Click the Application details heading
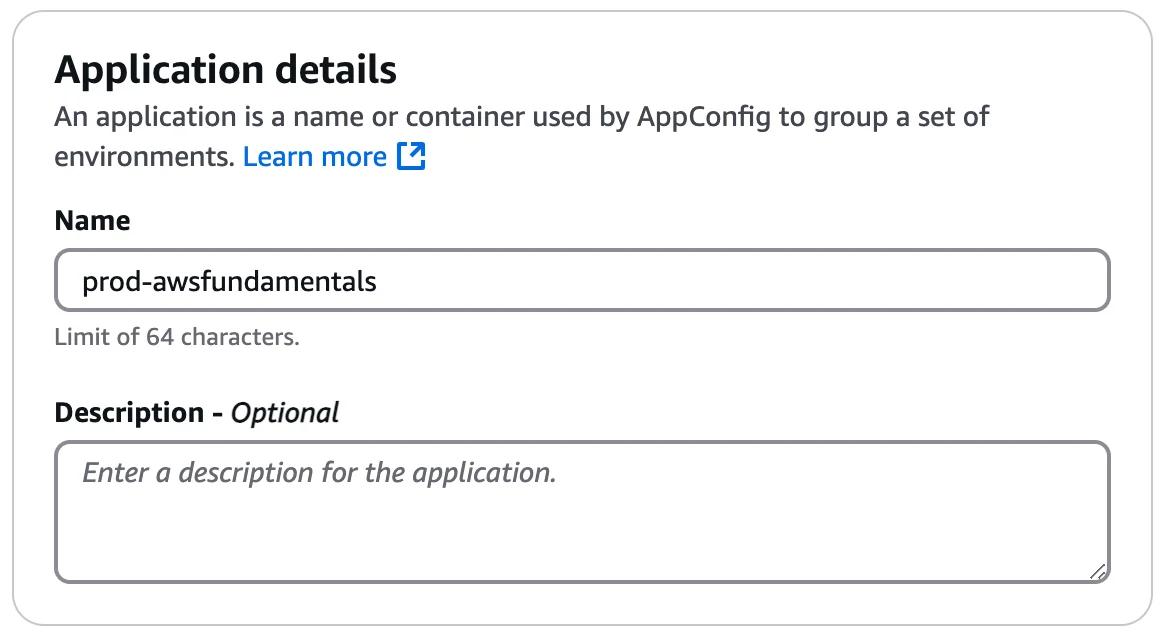 [226, 69]
